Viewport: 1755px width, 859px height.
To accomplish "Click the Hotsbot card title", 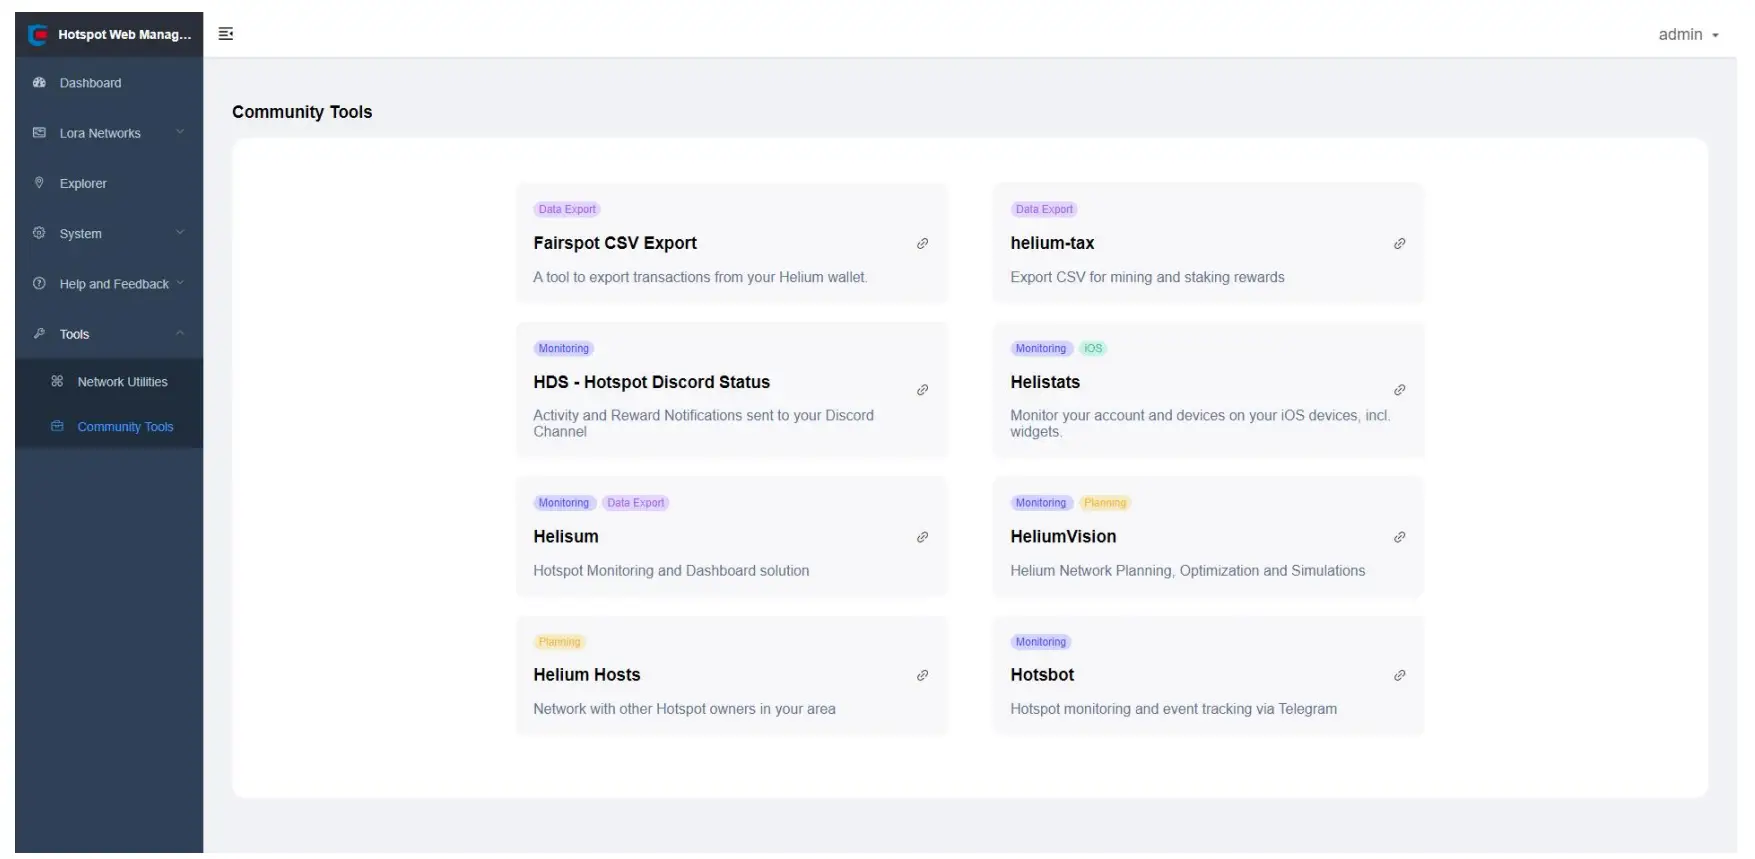I will pos(1042,675).
